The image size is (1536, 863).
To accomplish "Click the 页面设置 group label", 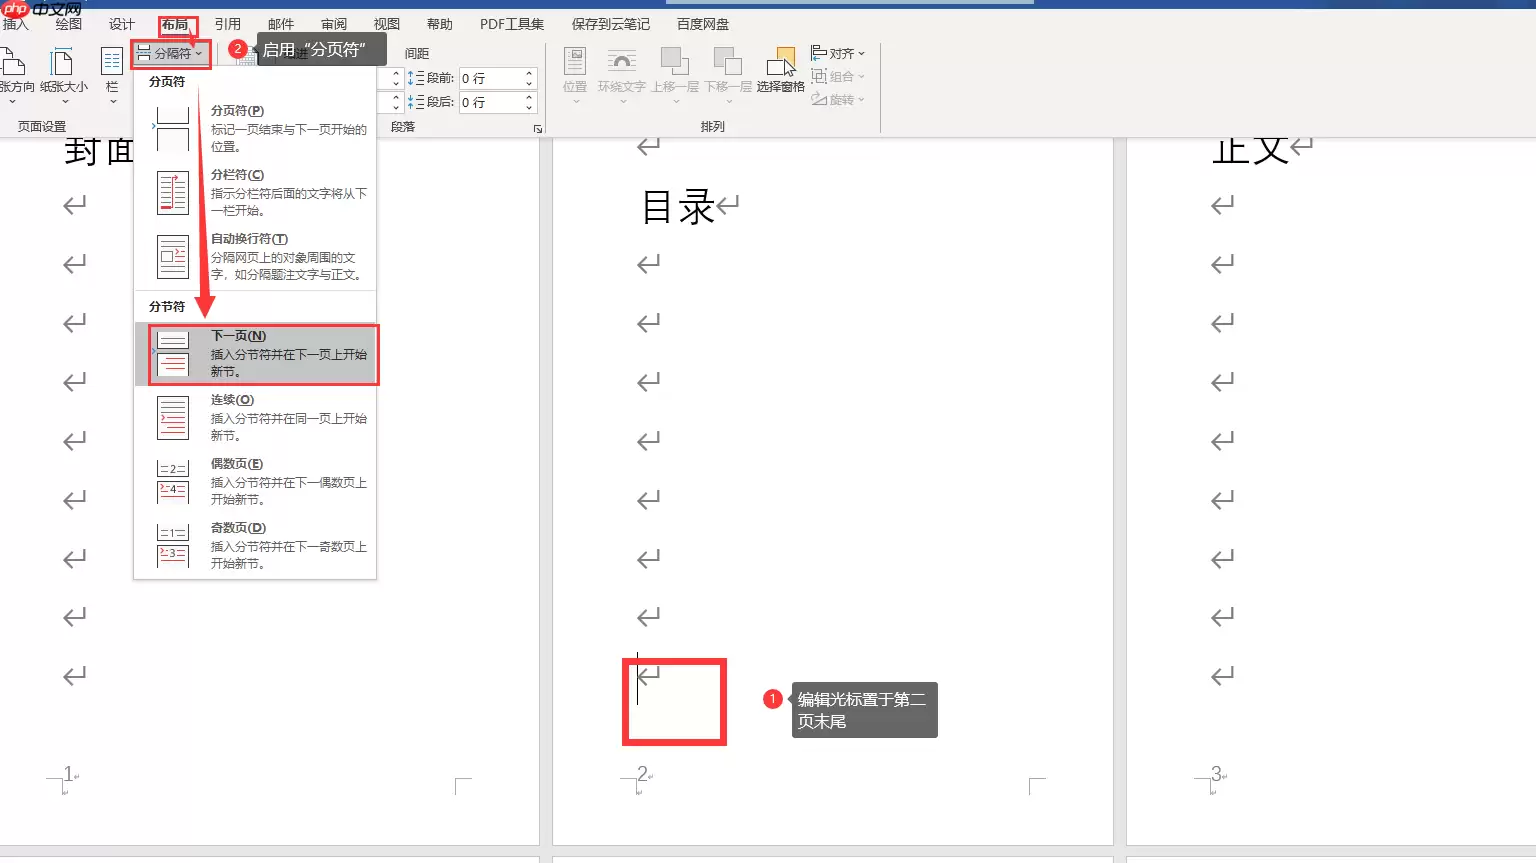I will click(x=42, y=127).
